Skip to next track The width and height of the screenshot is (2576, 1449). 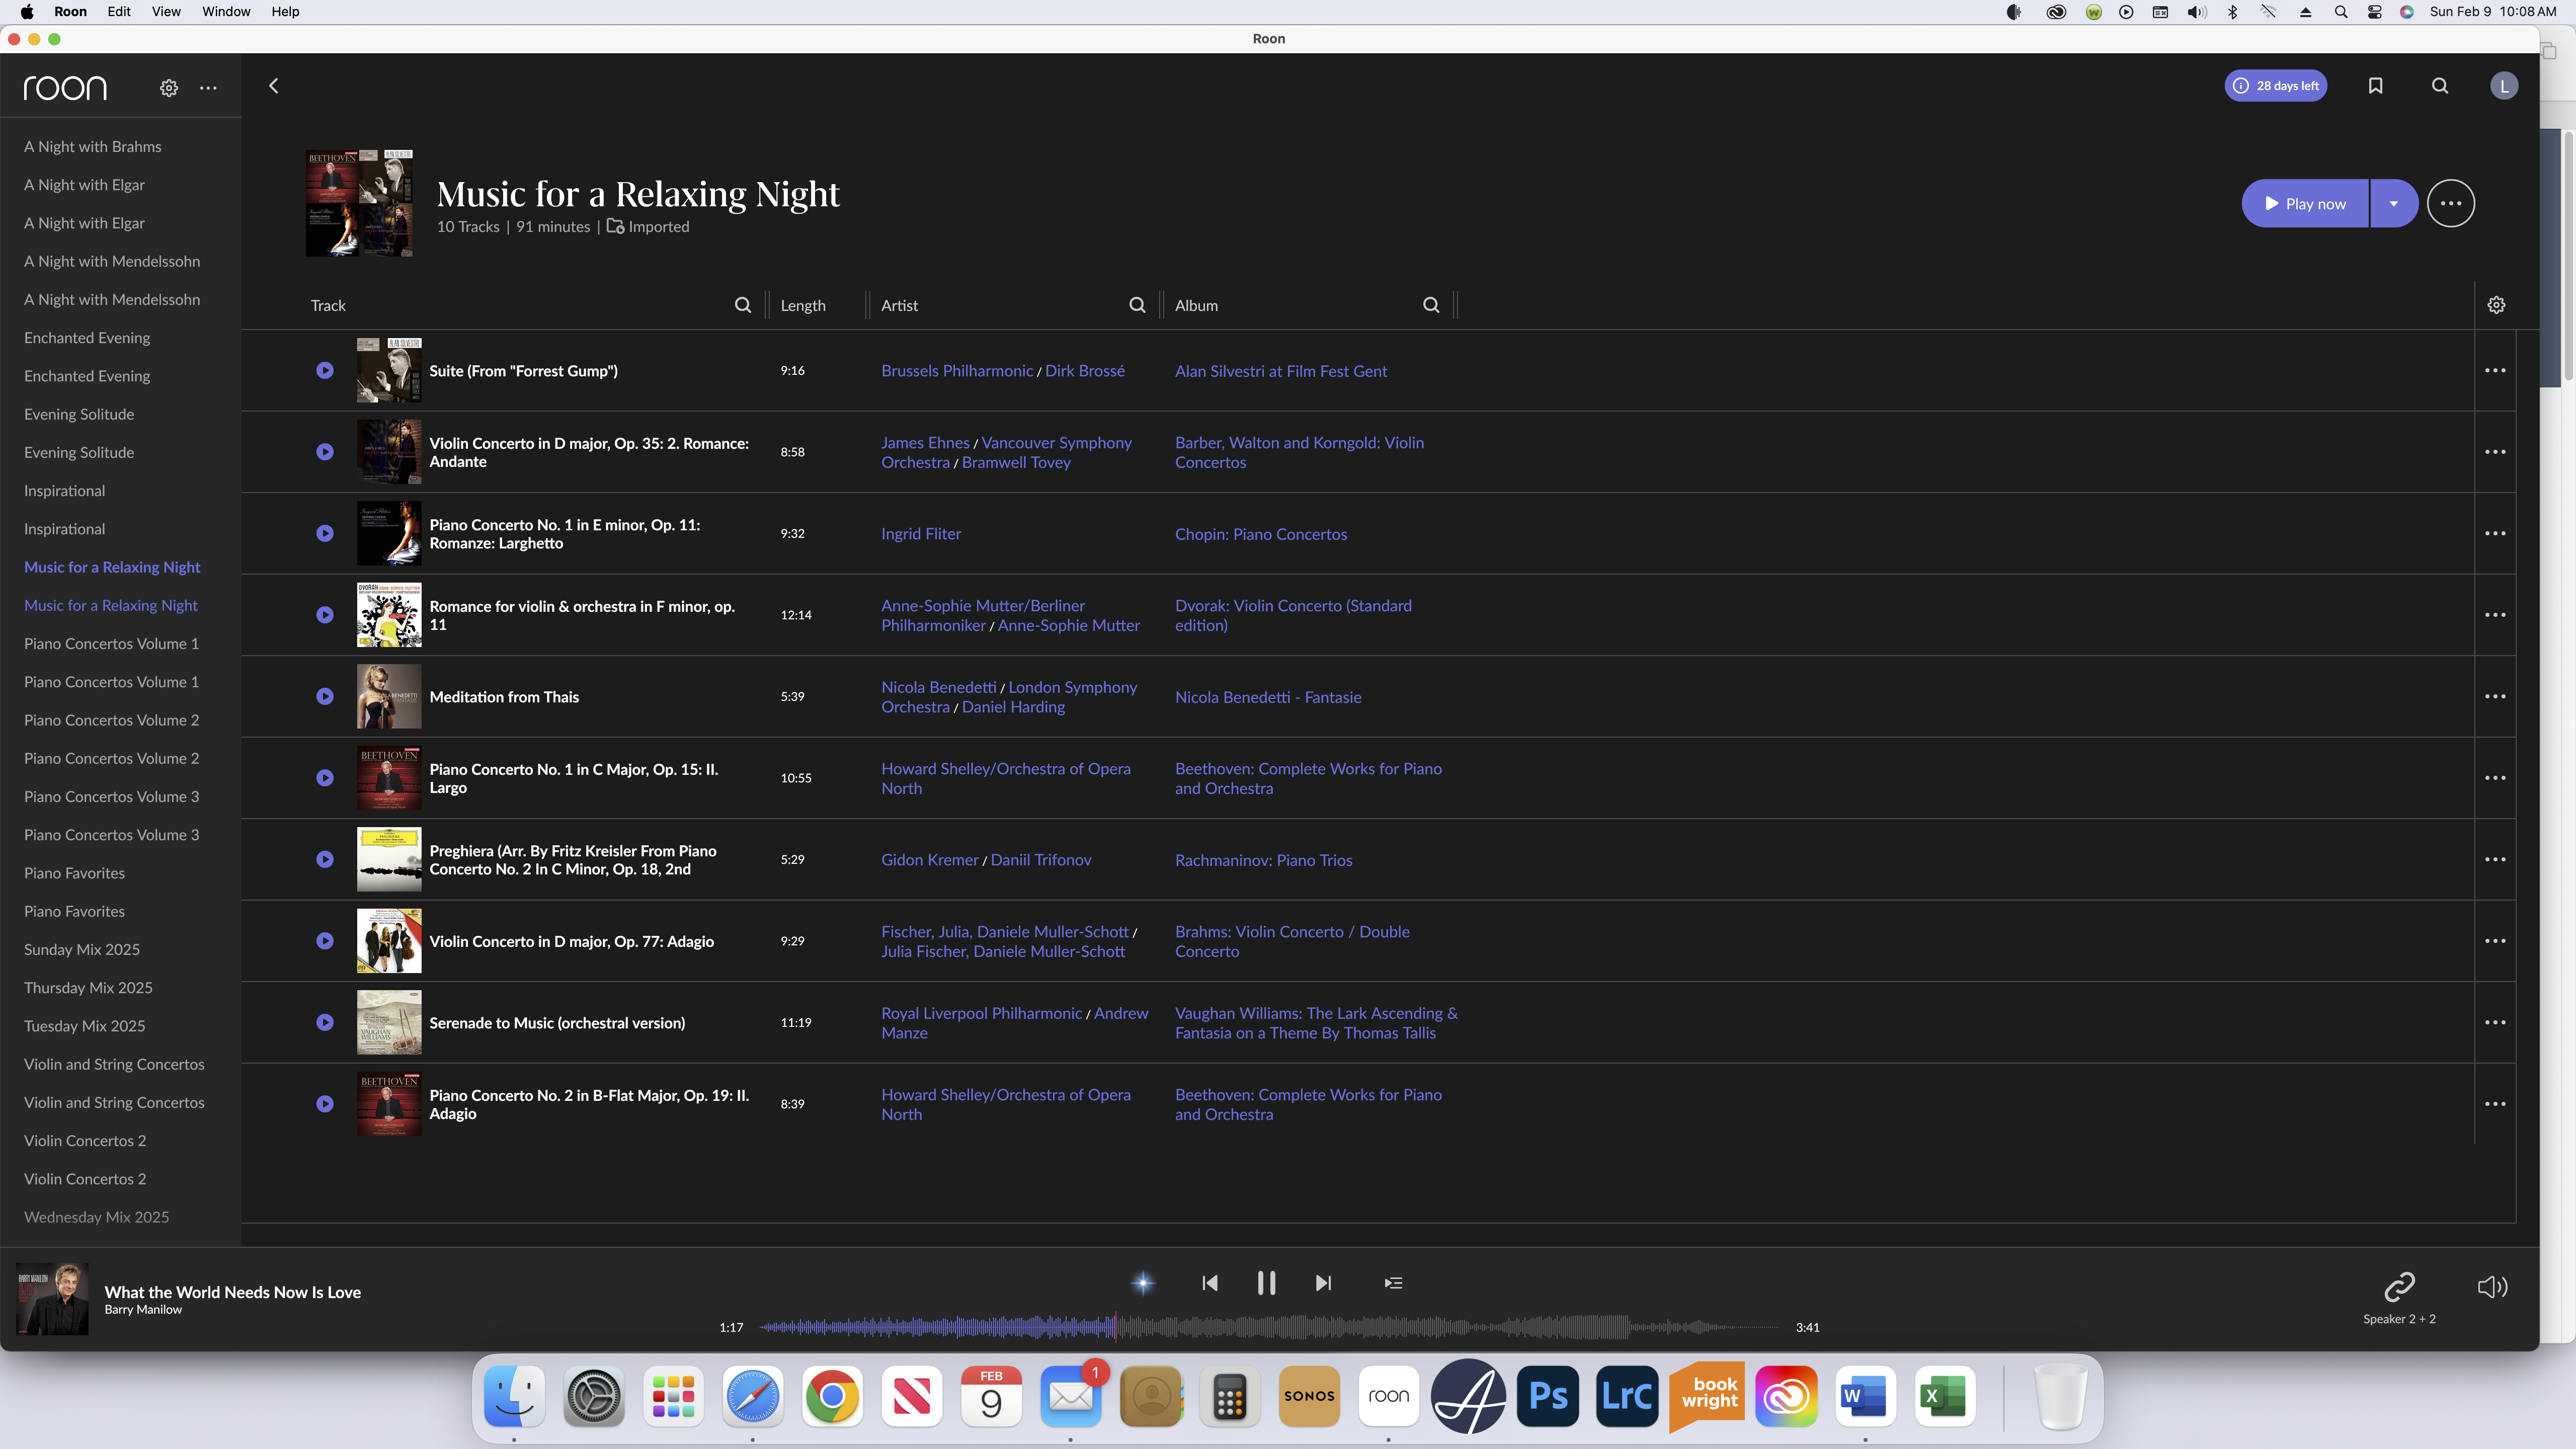tap(1323, 1283)
